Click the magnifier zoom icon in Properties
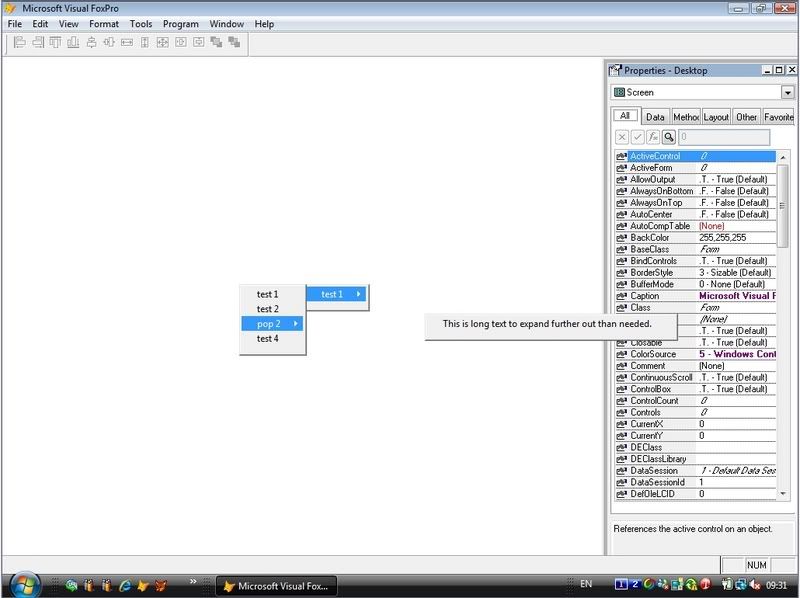800x598 pixels. point(668,137)
